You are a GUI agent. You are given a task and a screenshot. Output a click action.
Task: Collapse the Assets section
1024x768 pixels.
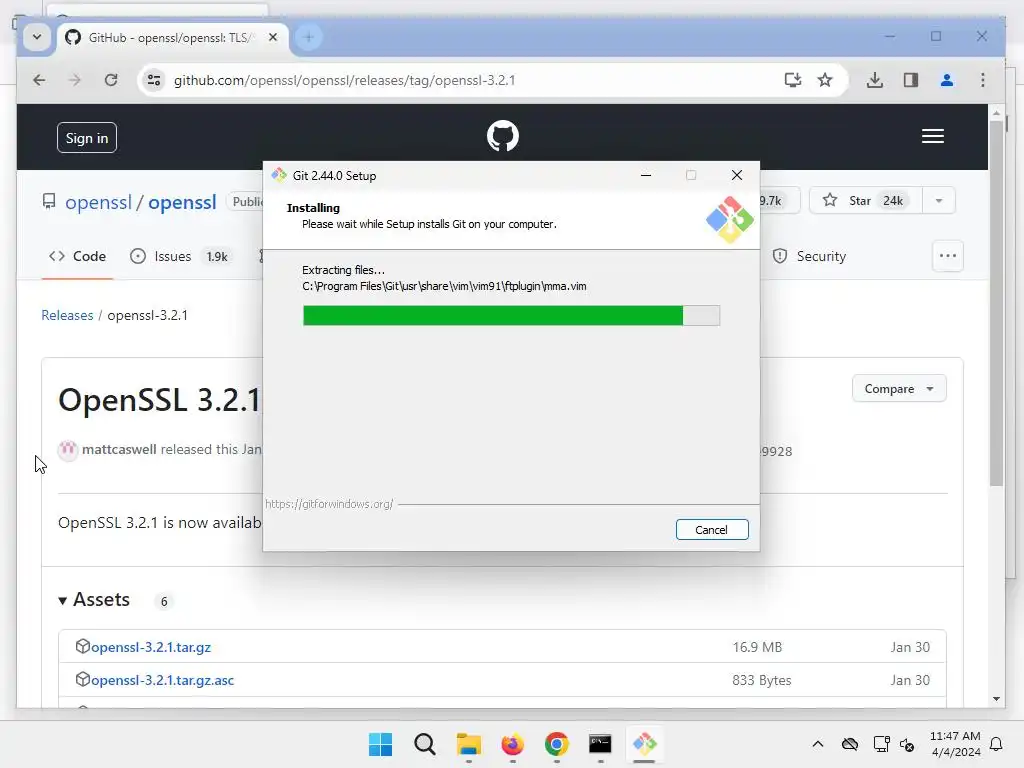click(x=95, y=600)
